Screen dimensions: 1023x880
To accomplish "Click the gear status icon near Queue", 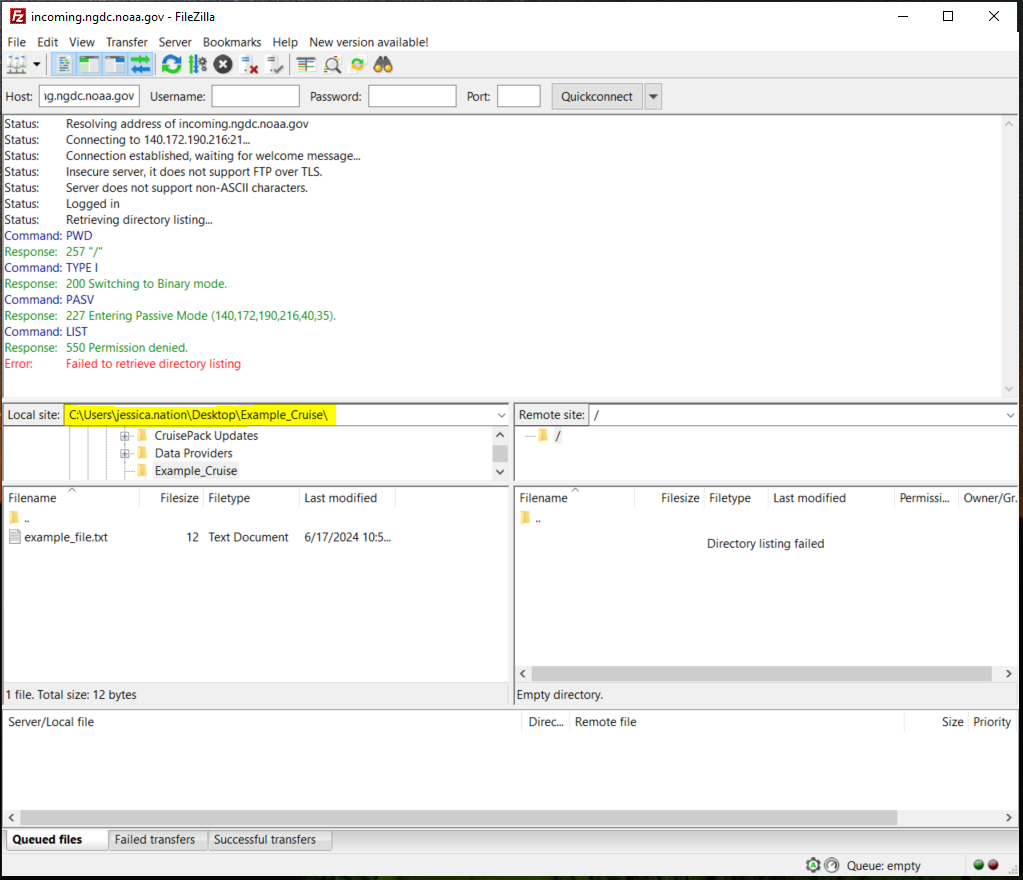I will 813,865.
